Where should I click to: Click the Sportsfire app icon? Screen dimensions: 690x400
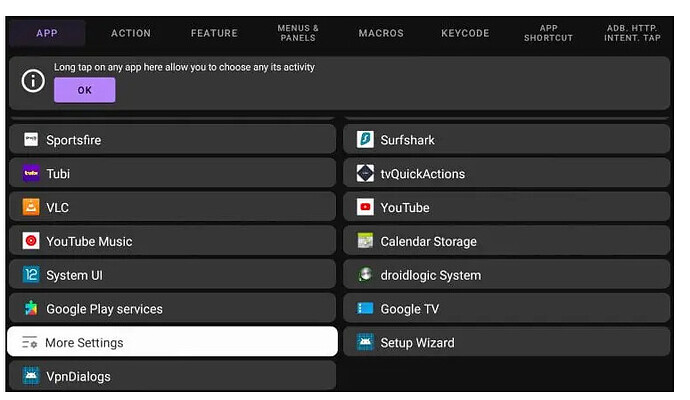[31, 140]
